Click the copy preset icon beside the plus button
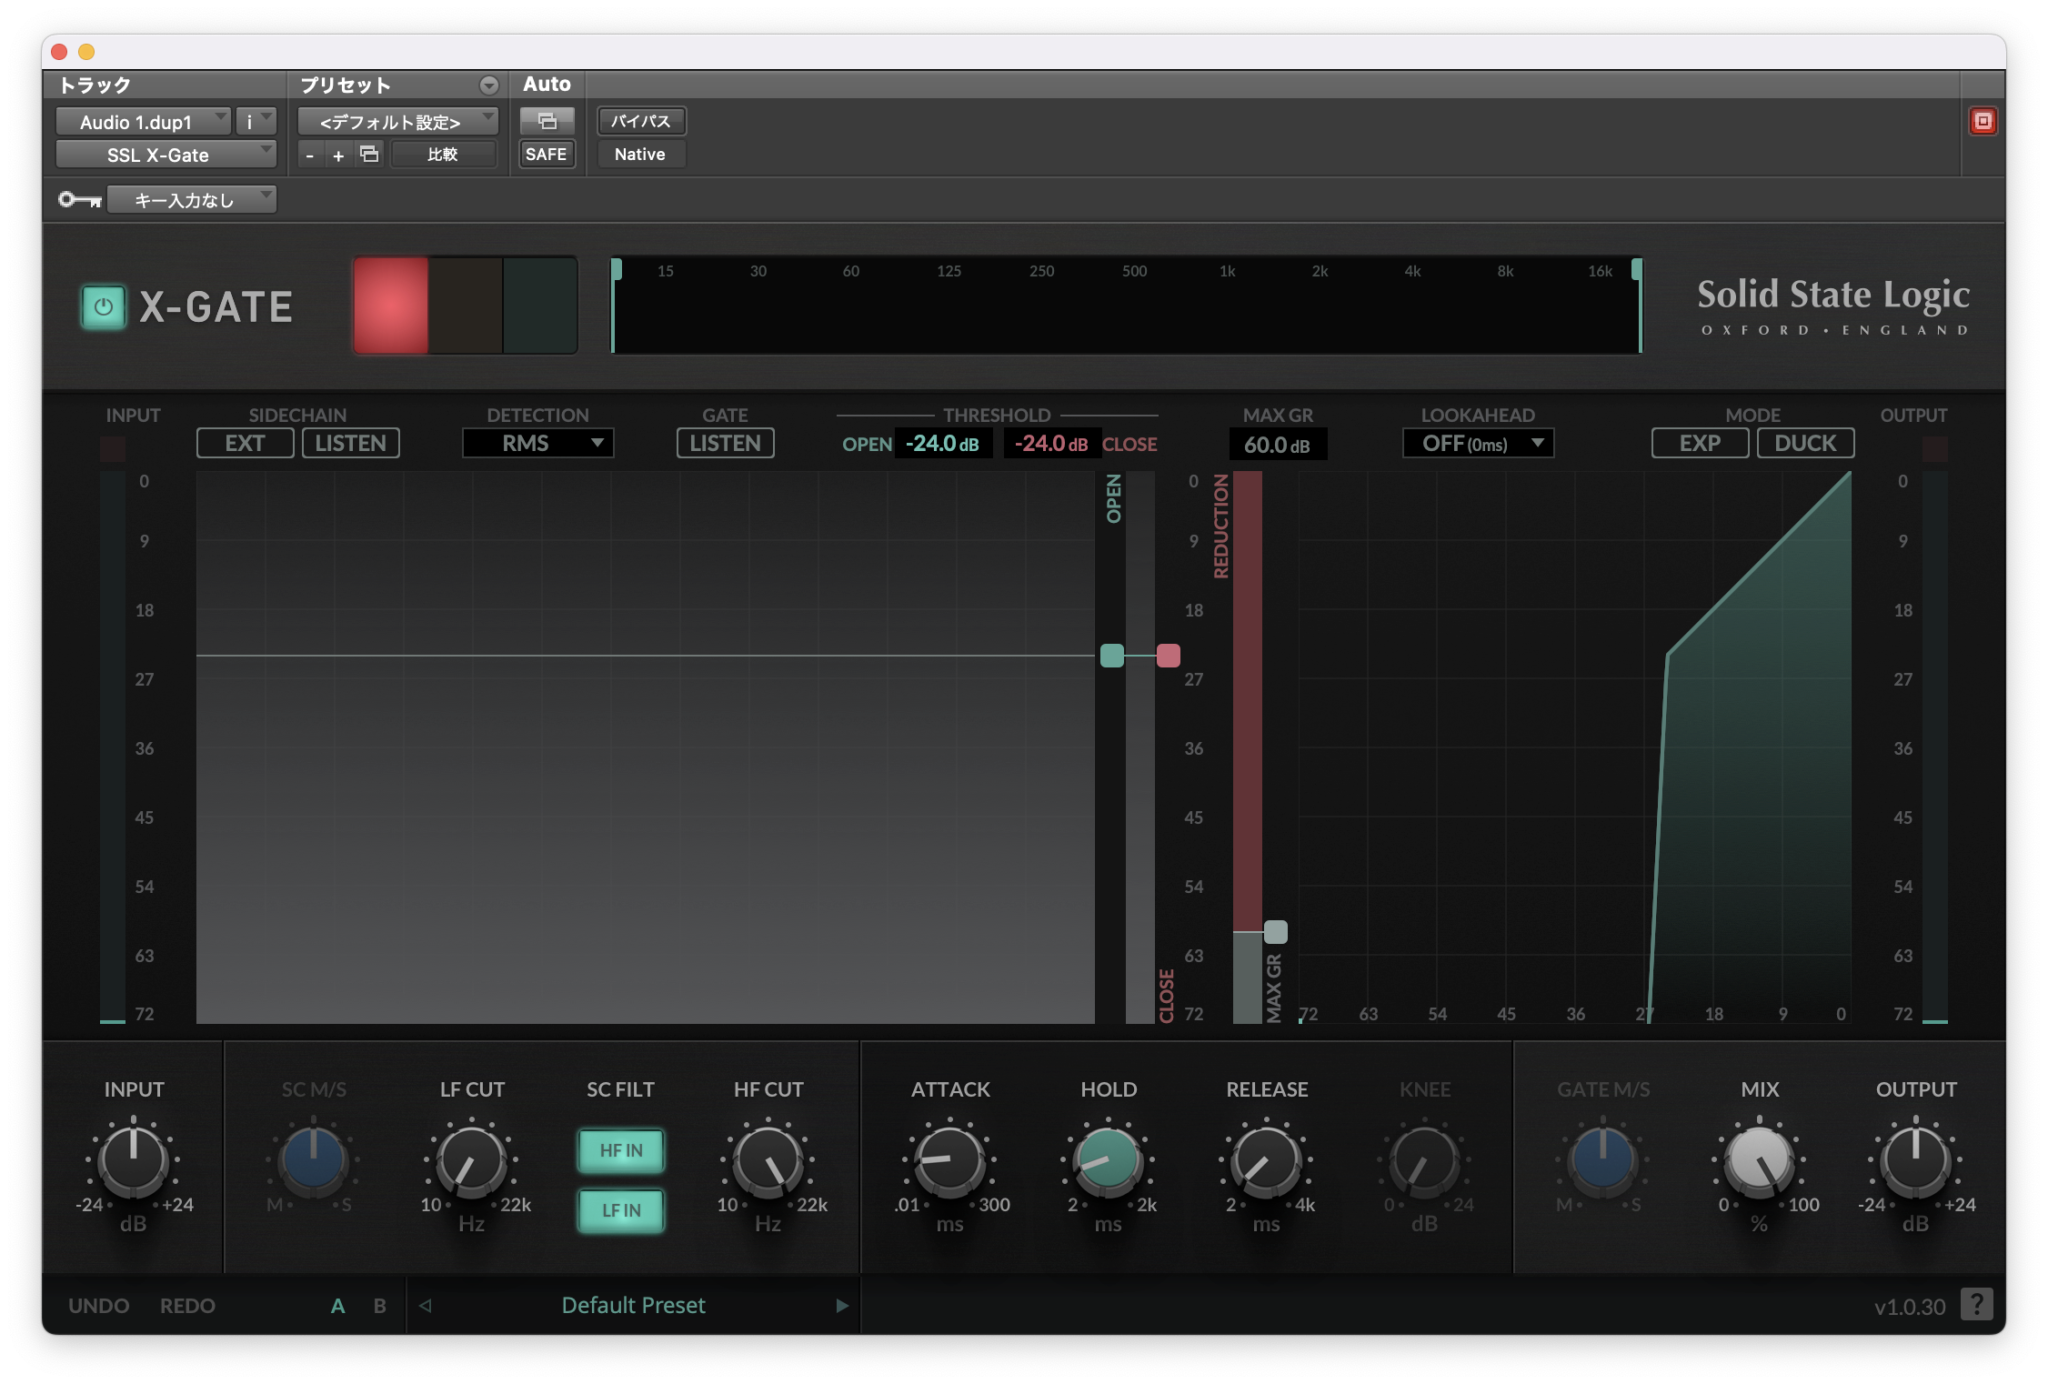 368,154
